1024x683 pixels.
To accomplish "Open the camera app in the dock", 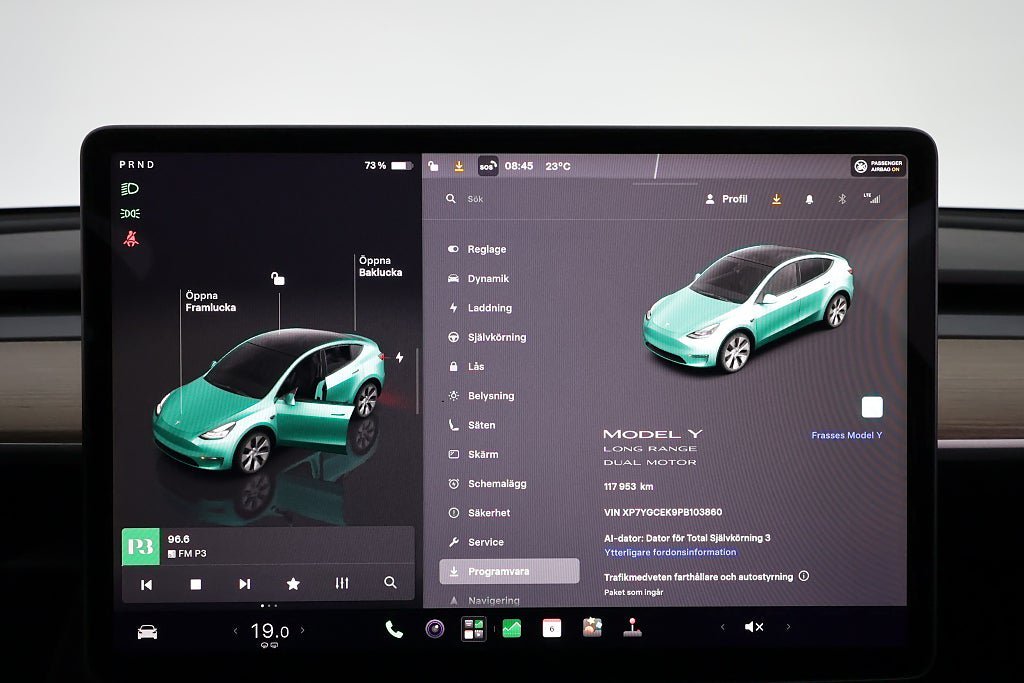I will tap(434, 629).
